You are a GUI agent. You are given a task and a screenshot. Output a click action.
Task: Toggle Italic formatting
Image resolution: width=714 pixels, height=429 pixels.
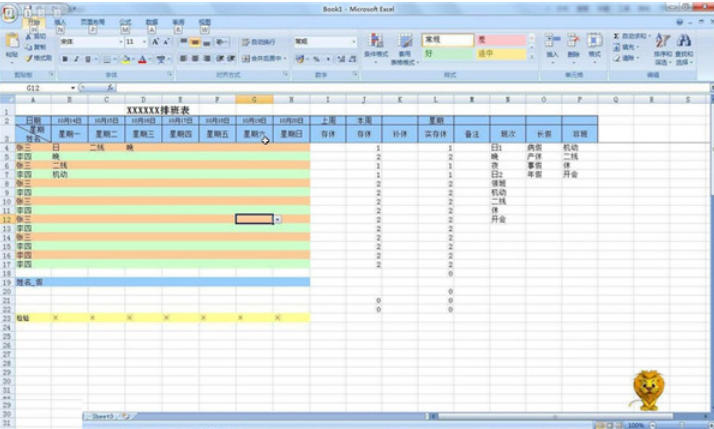tap(77, 59)
